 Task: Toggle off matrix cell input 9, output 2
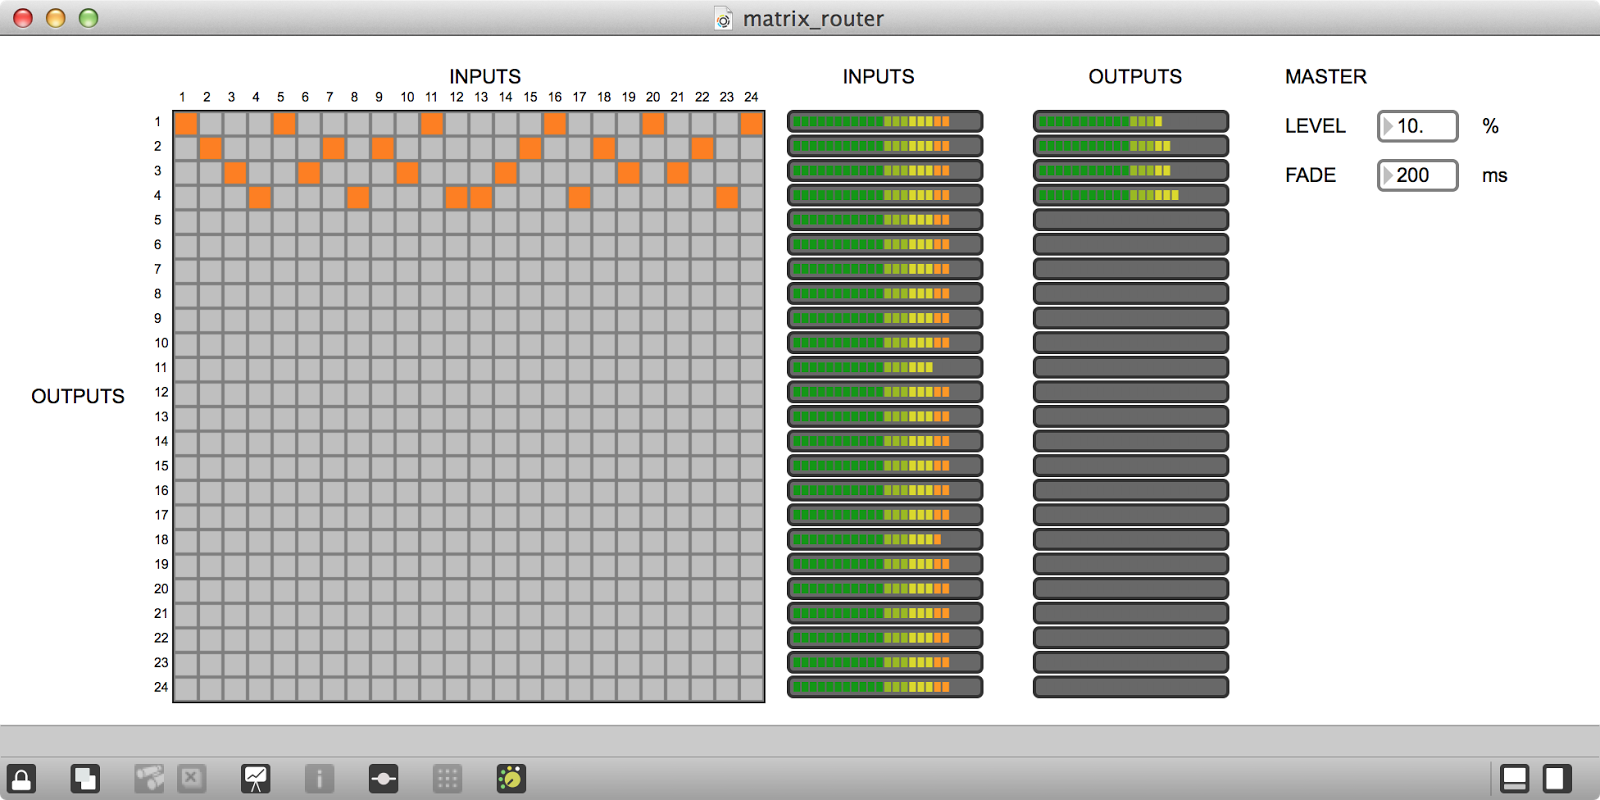382,148
